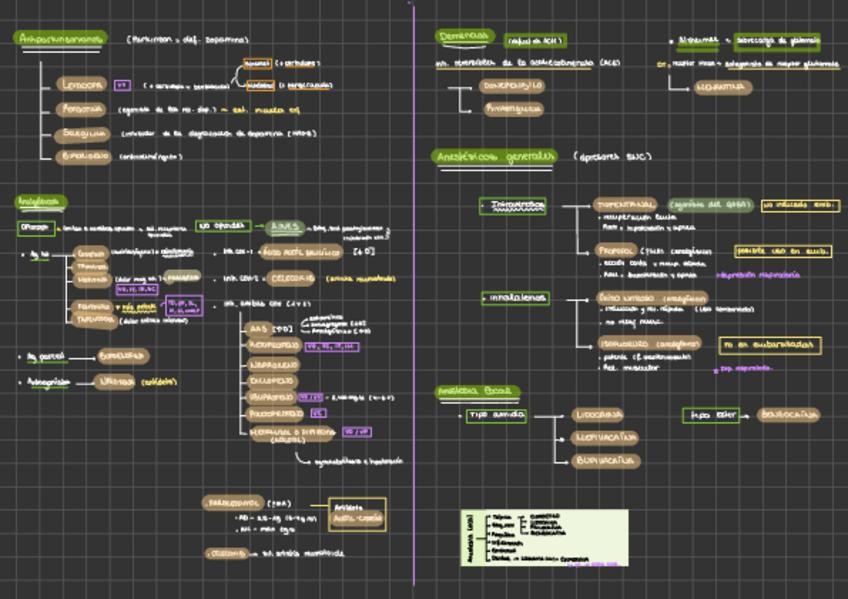Viewport: 848px width, 599px height.
Task: Click the Biperideno tan label
Action: coord(85,156)
